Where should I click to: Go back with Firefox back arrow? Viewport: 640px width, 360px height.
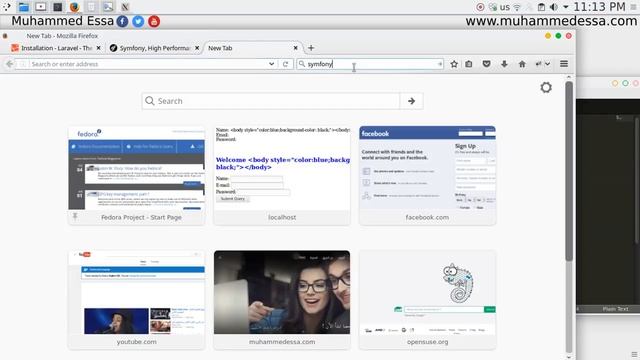click(9, 64)
